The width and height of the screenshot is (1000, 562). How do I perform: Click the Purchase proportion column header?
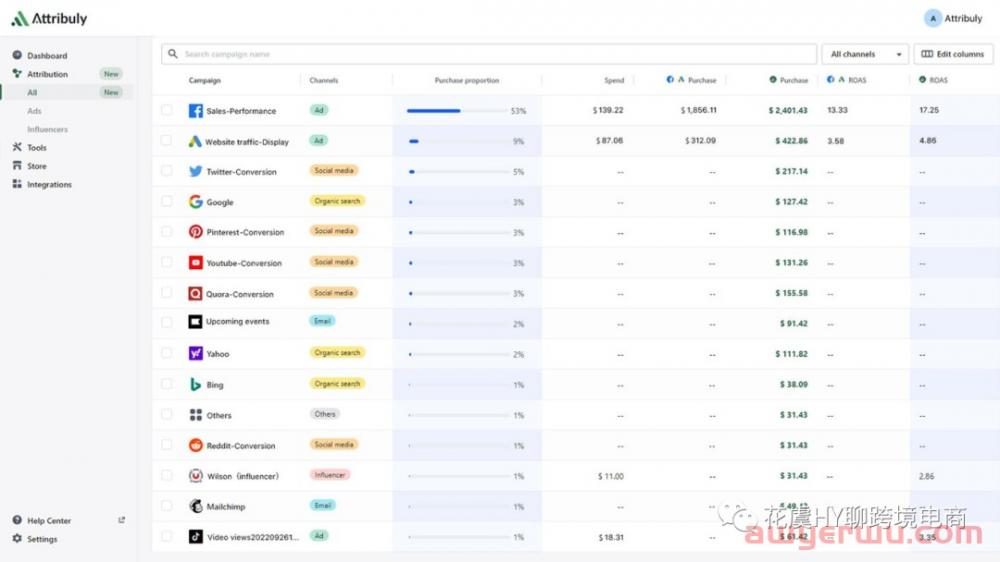coord(467,80)
